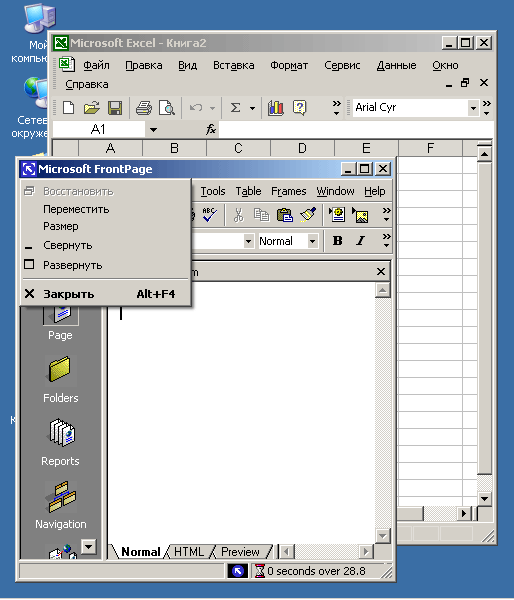Toggle Italic formatting in FrontPage

[360, 241]
